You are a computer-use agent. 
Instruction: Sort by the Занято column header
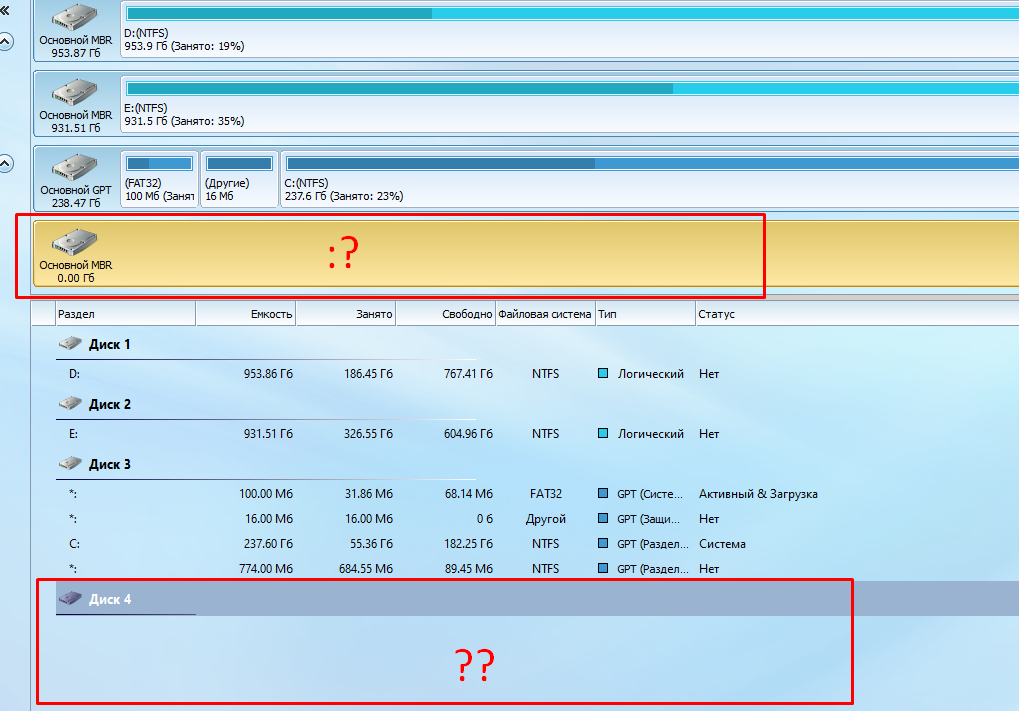[346, 314]
